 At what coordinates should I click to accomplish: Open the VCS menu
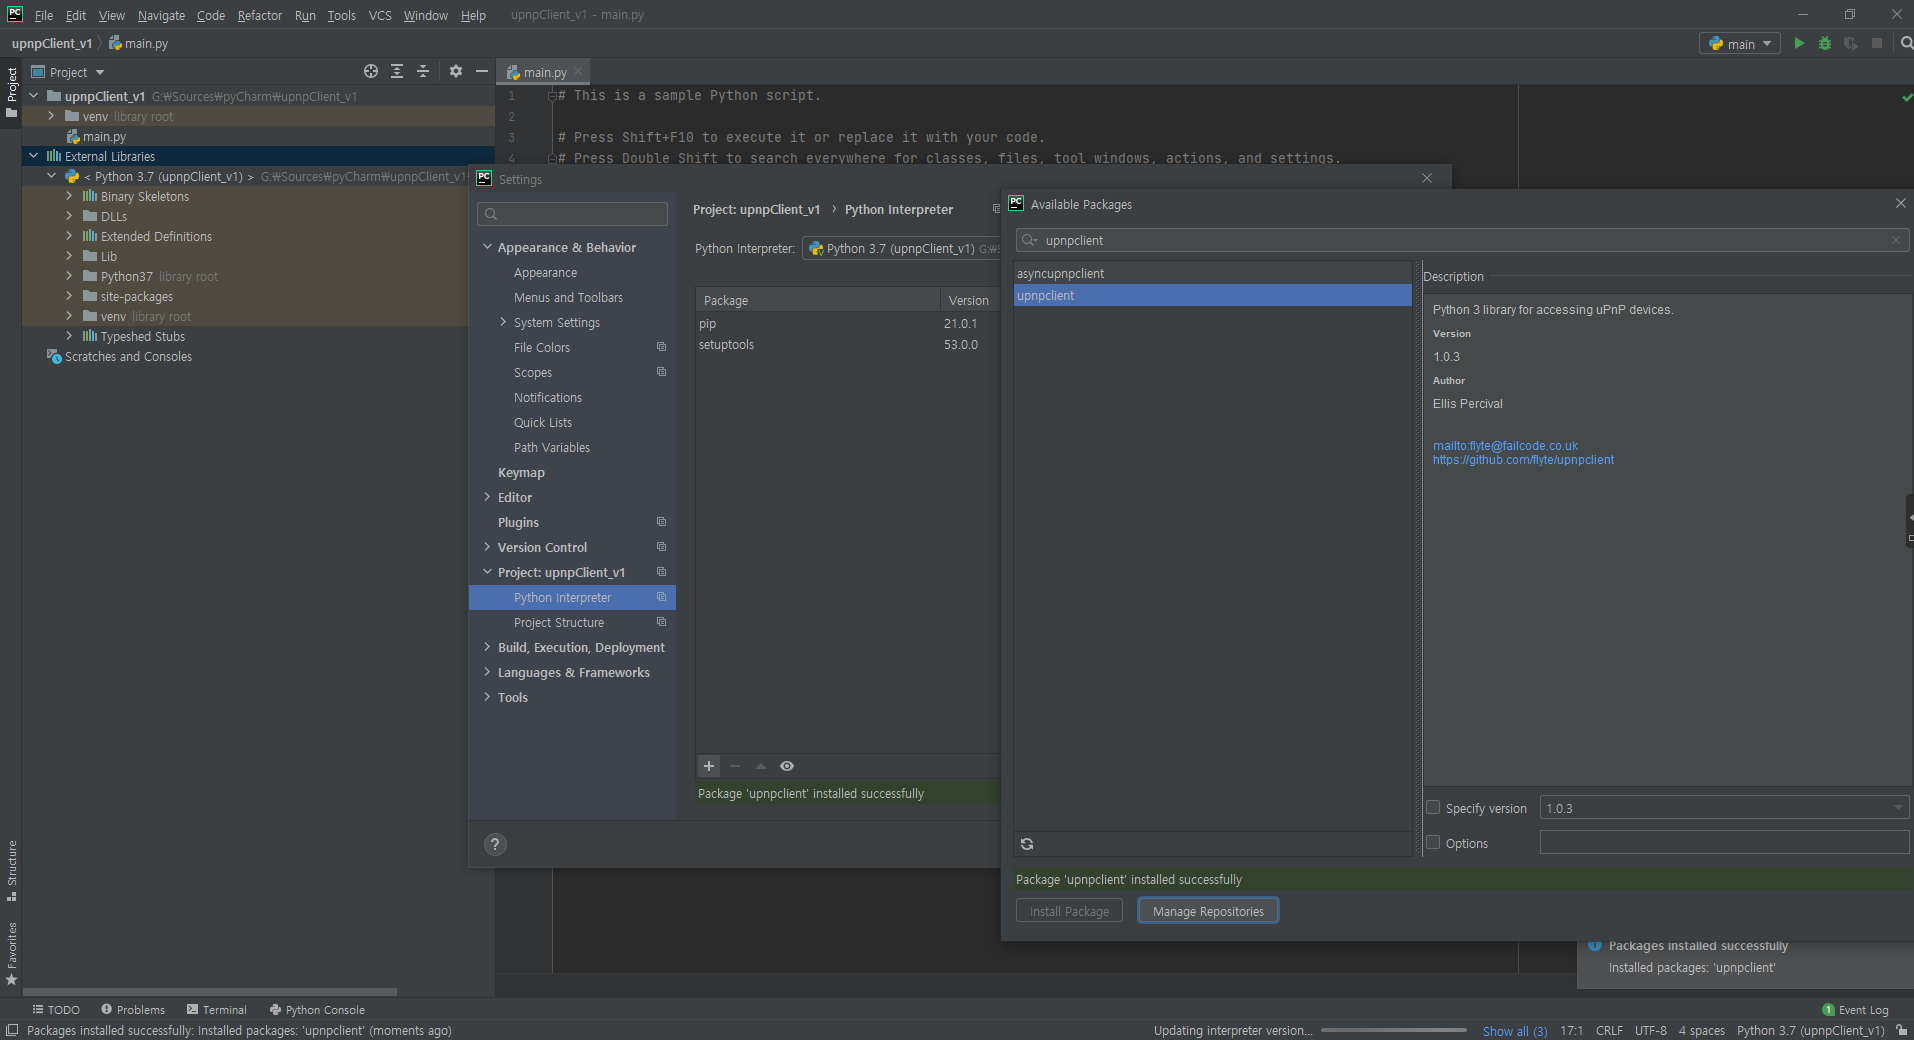[x=380, y=15]
